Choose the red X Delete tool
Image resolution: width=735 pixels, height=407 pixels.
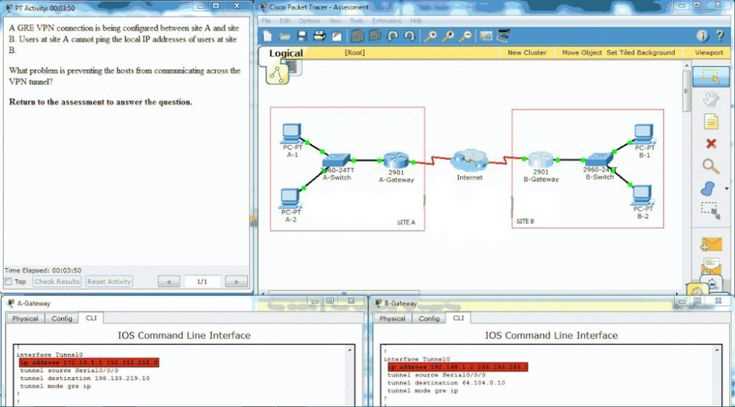[711, 143]
